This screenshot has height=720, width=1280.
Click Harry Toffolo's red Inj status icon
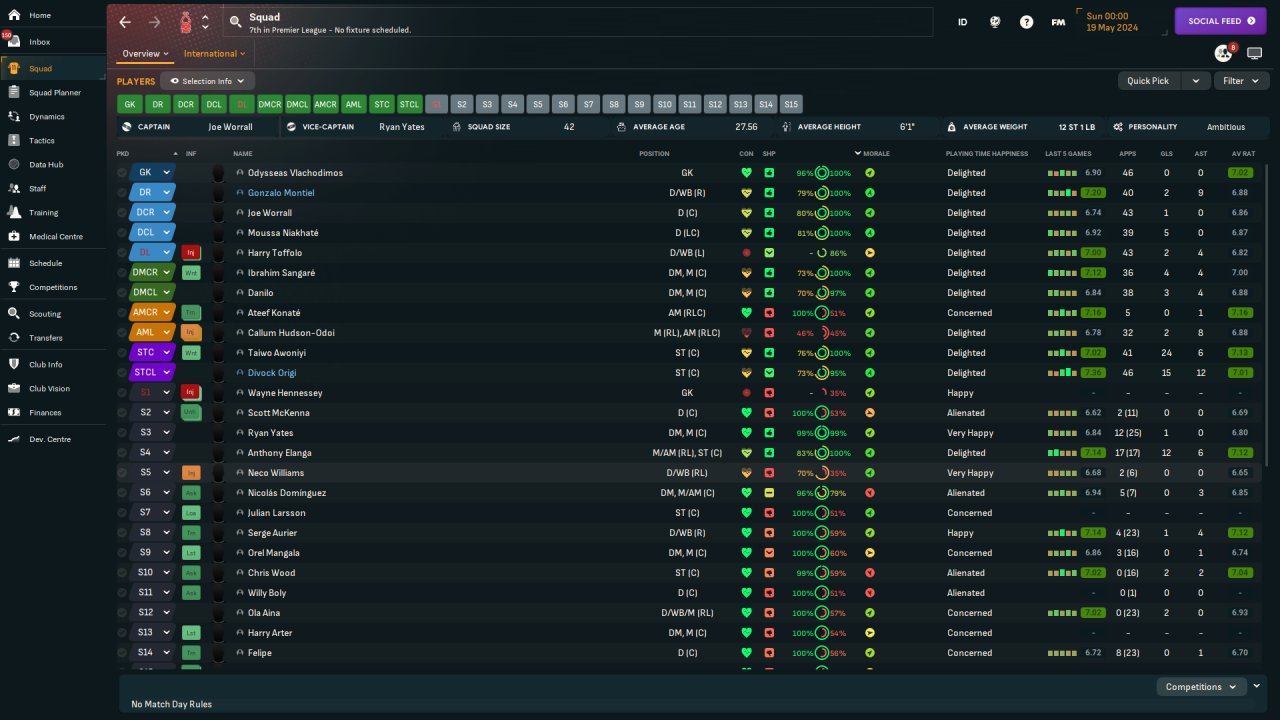(x=191, y=253)
